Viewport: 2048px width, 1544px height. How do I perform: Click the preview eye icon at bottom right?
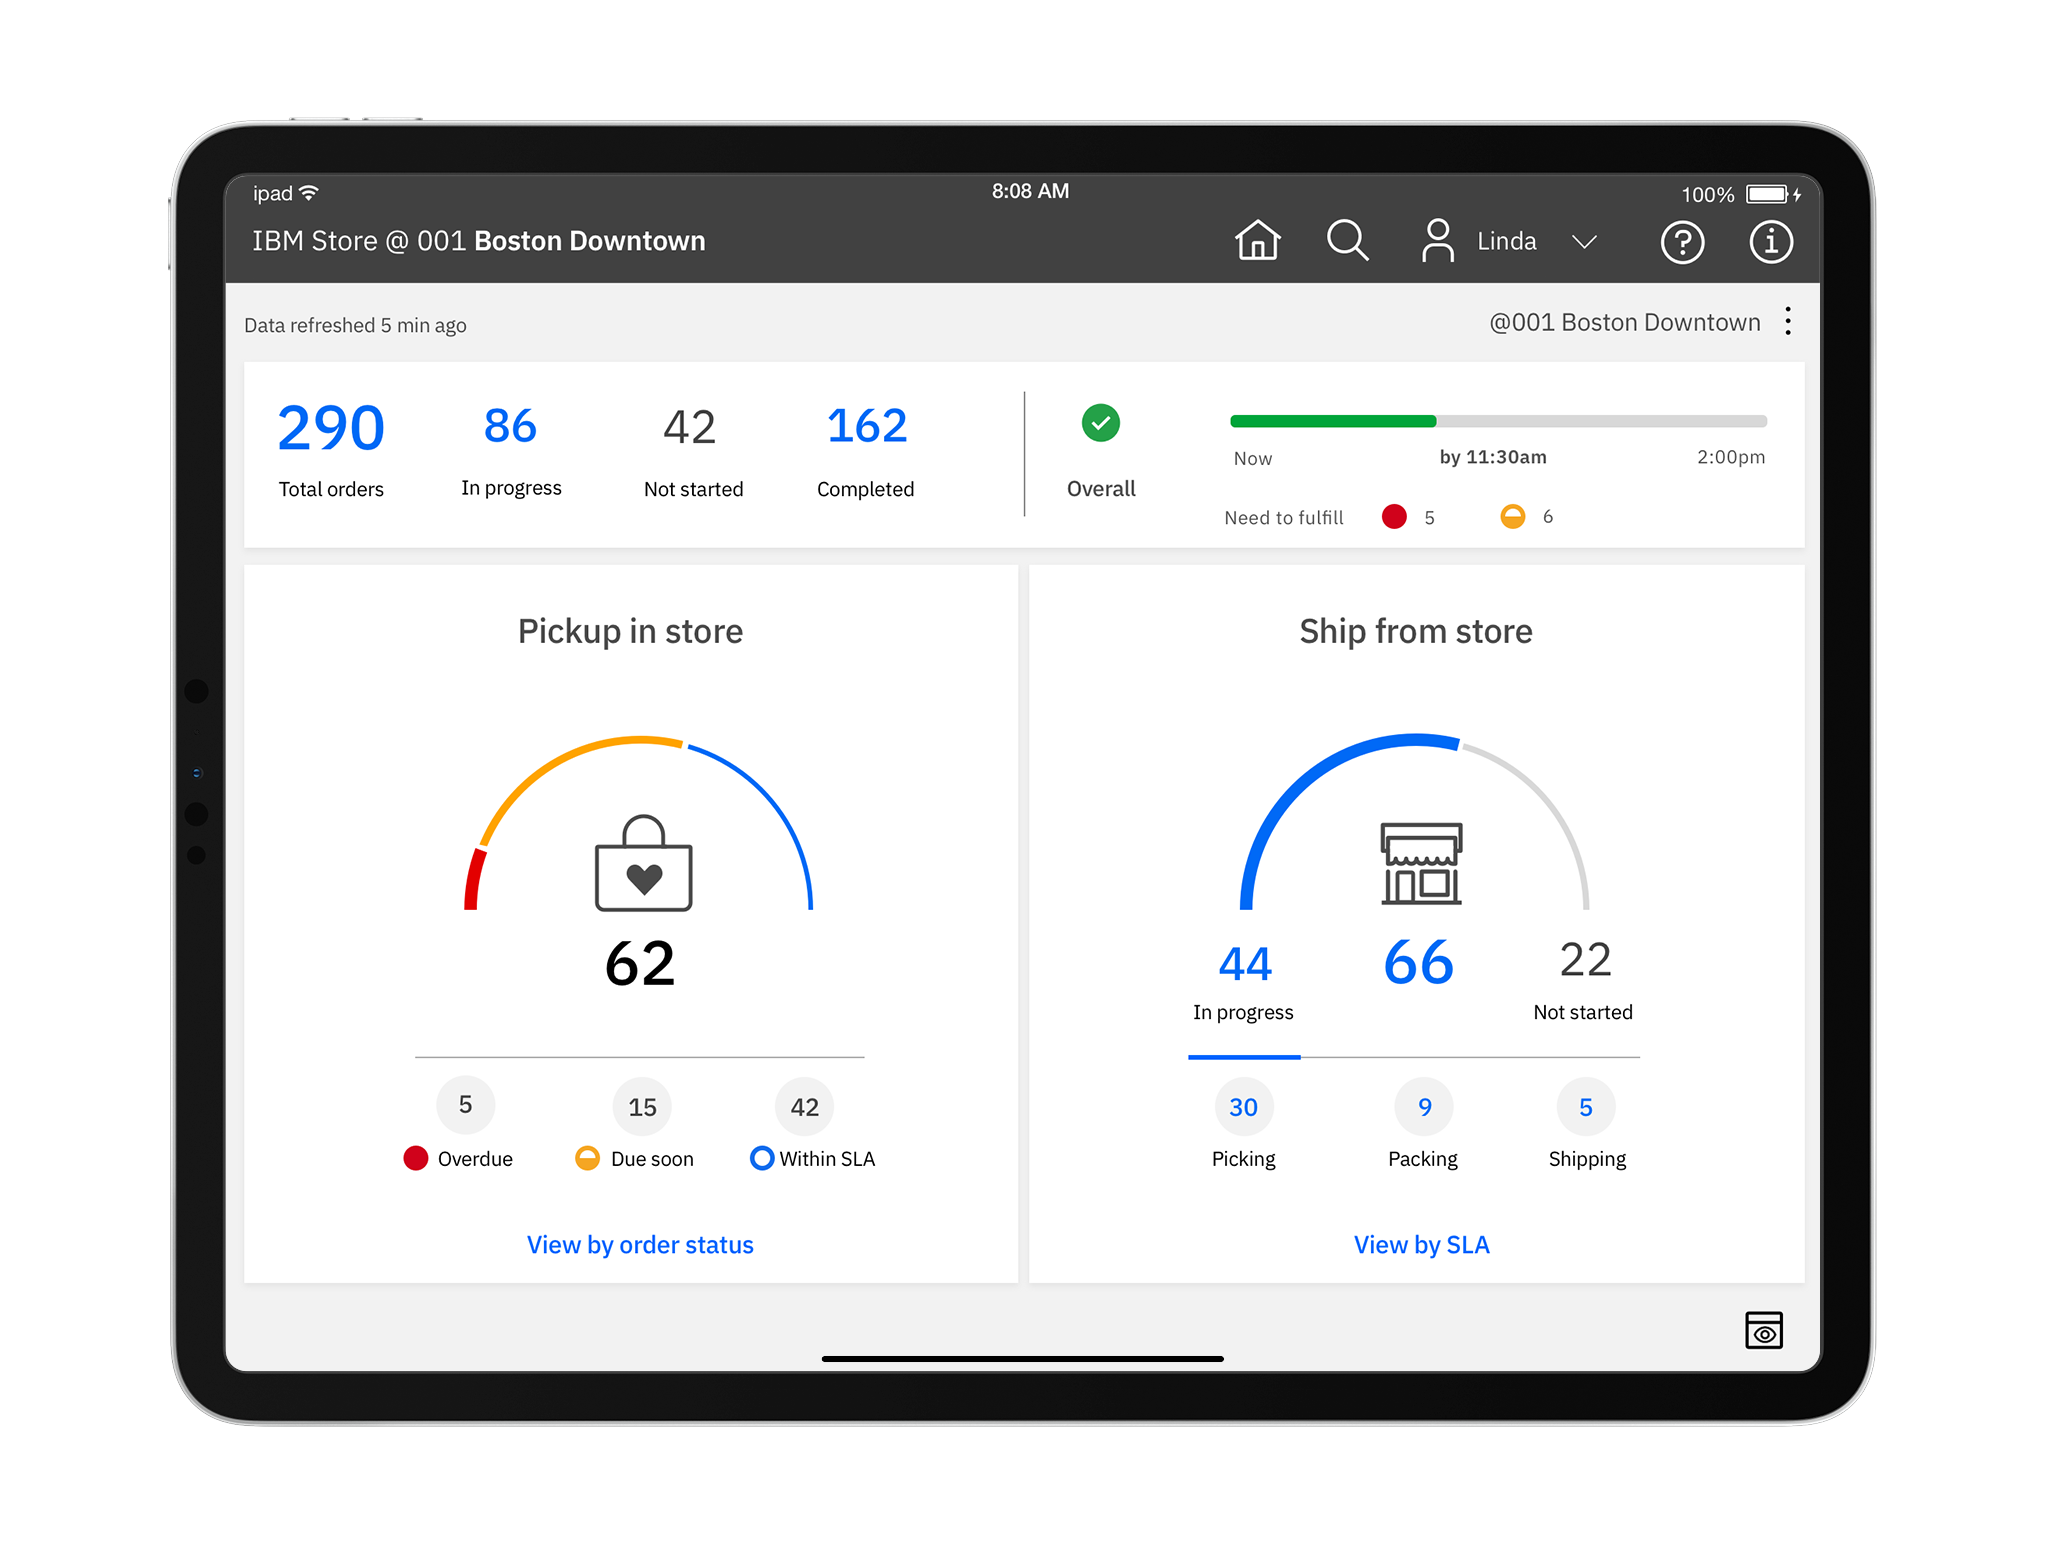[x=1764, y=1331]
